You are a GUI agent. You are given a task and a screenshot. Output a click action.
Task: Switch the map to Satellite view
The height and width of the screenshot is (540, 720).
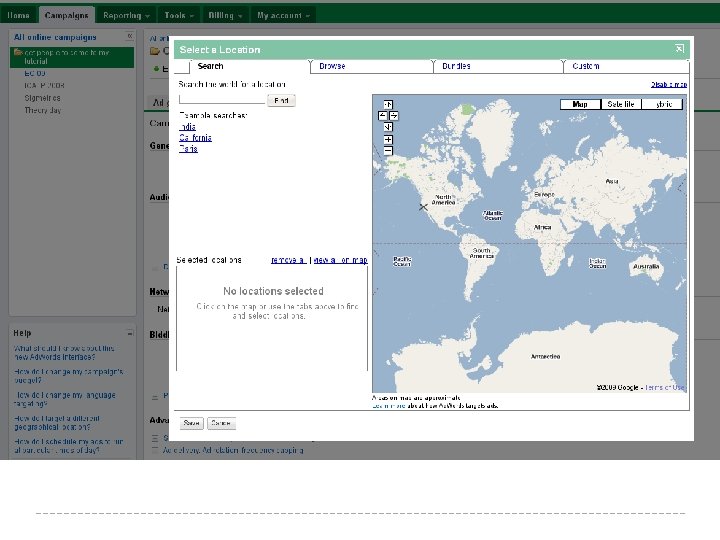pos(621,104)
